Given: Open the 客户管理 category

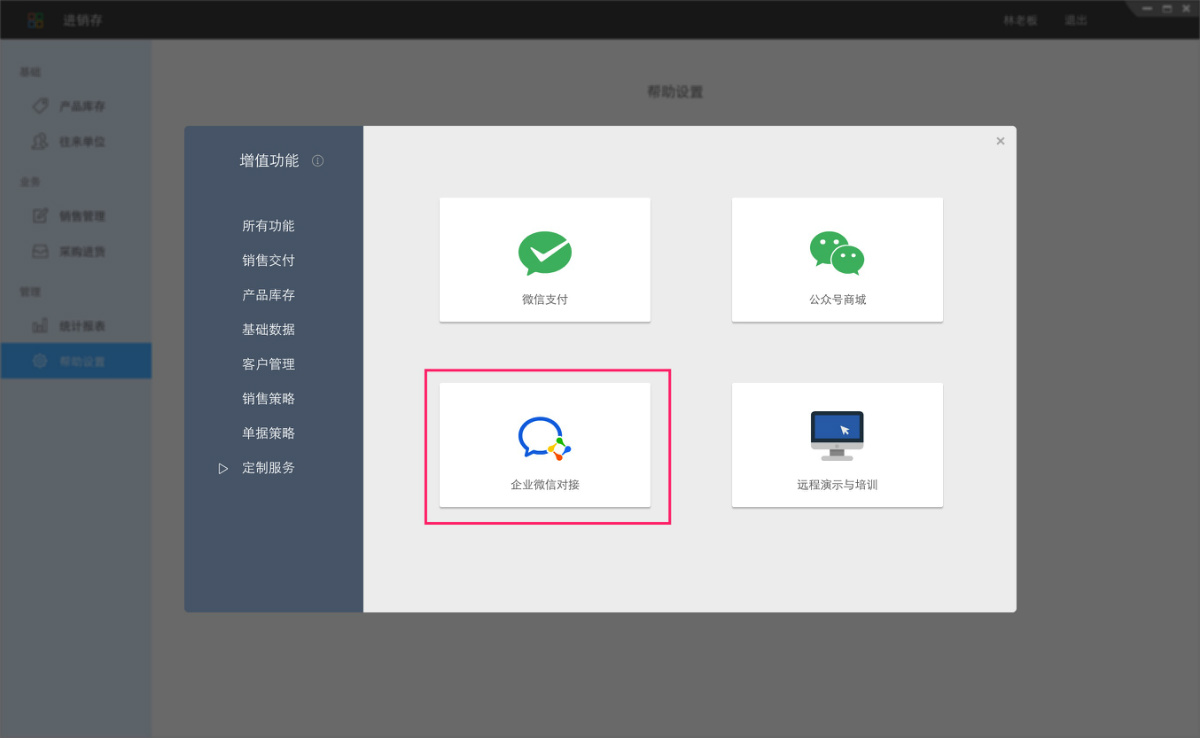Looking at the screenshot, I should pos(268,364).
